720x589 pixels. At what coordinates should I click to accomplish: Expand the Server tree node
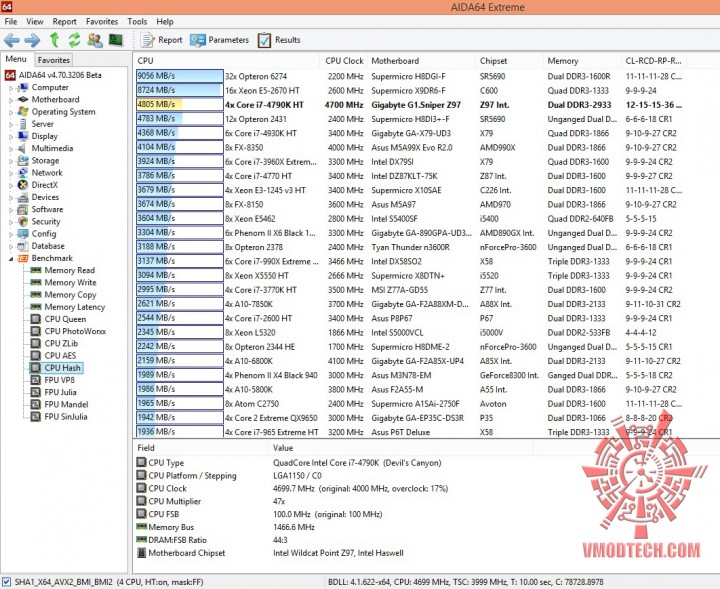(11, 124)
